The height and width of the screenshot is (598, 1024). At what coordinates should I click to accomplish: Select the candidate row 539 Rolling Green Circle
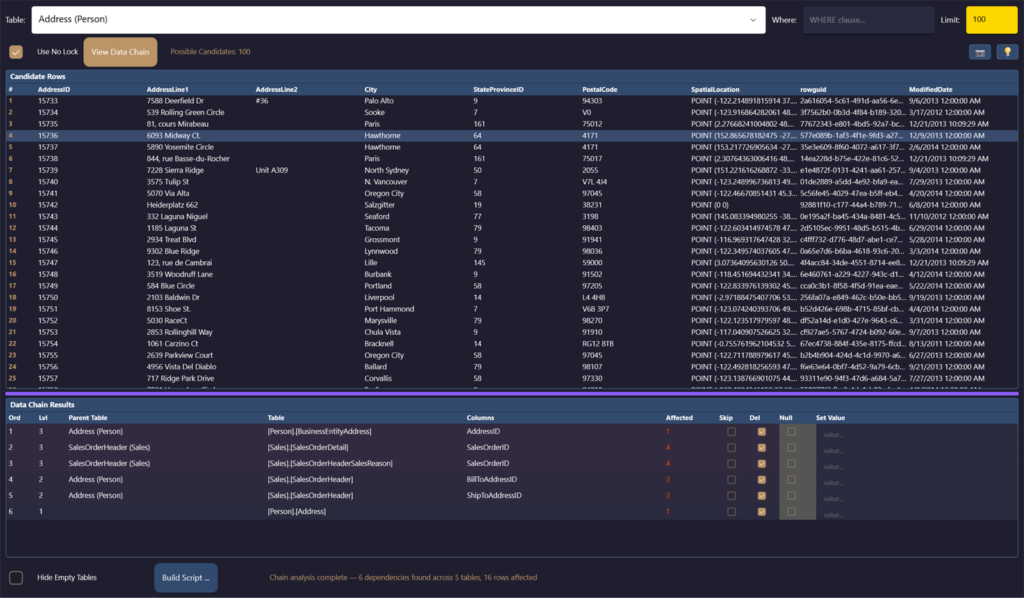point(512,112)
